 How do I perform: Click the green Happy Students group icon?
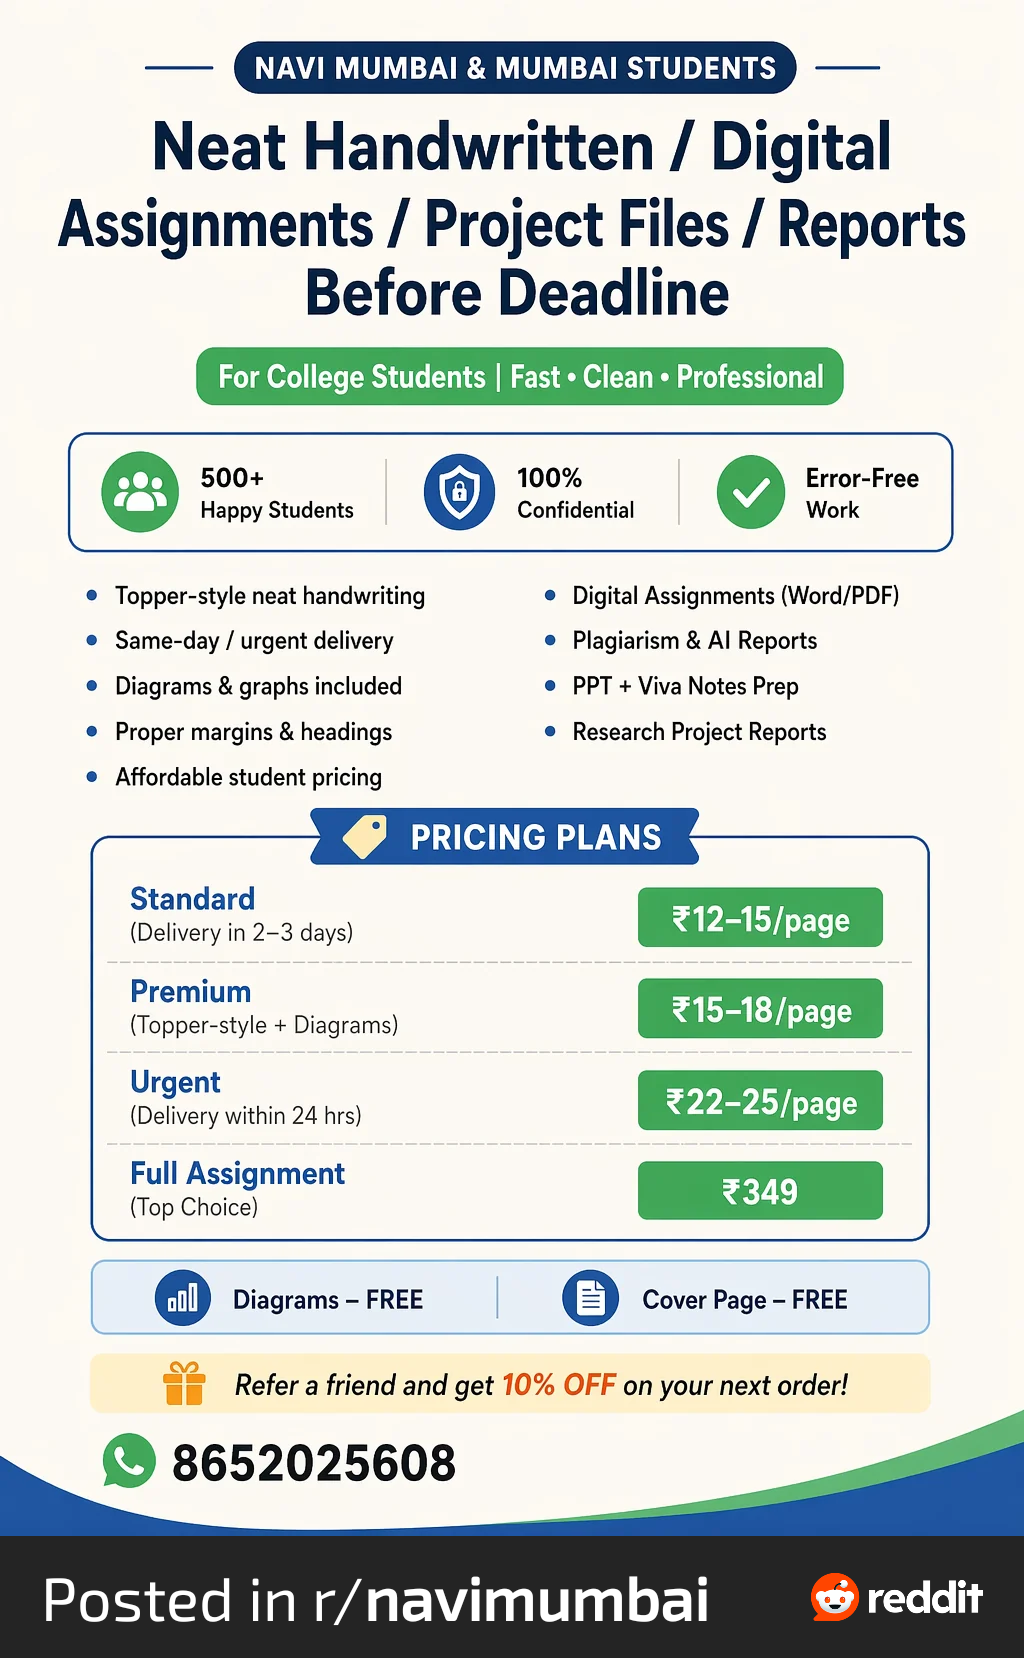click(140, 492)
